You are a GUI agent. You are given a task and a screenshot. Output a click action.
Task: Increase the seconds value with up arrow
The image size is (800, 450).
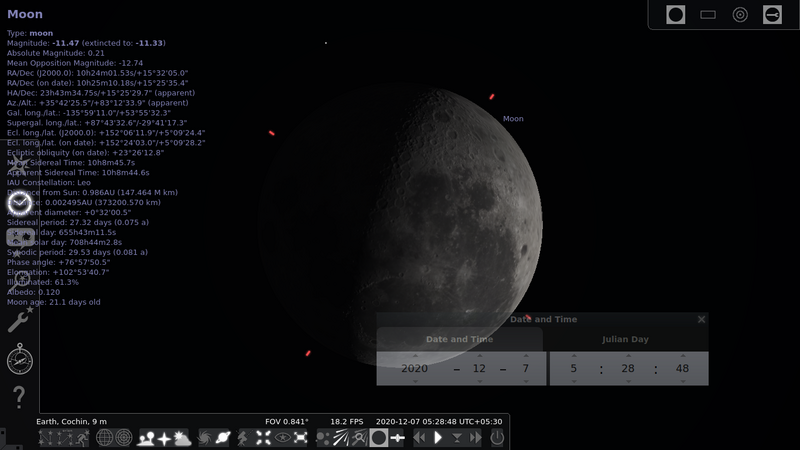[x=682, y=355]
